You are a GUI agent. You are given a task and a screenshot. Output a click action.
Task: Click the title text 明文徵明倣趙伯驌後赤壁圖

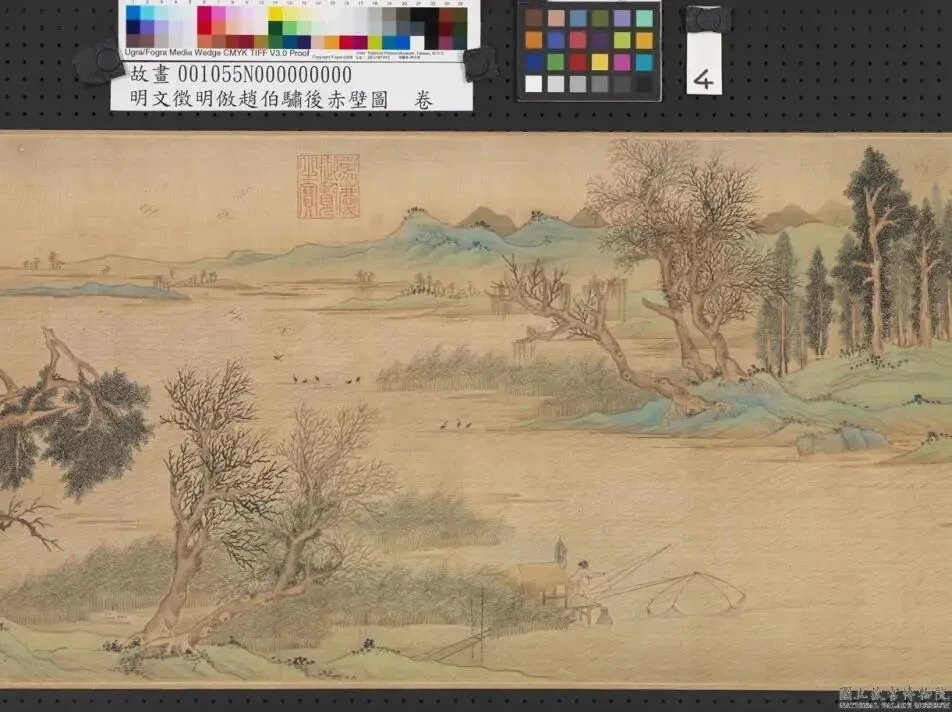(259, 100)
